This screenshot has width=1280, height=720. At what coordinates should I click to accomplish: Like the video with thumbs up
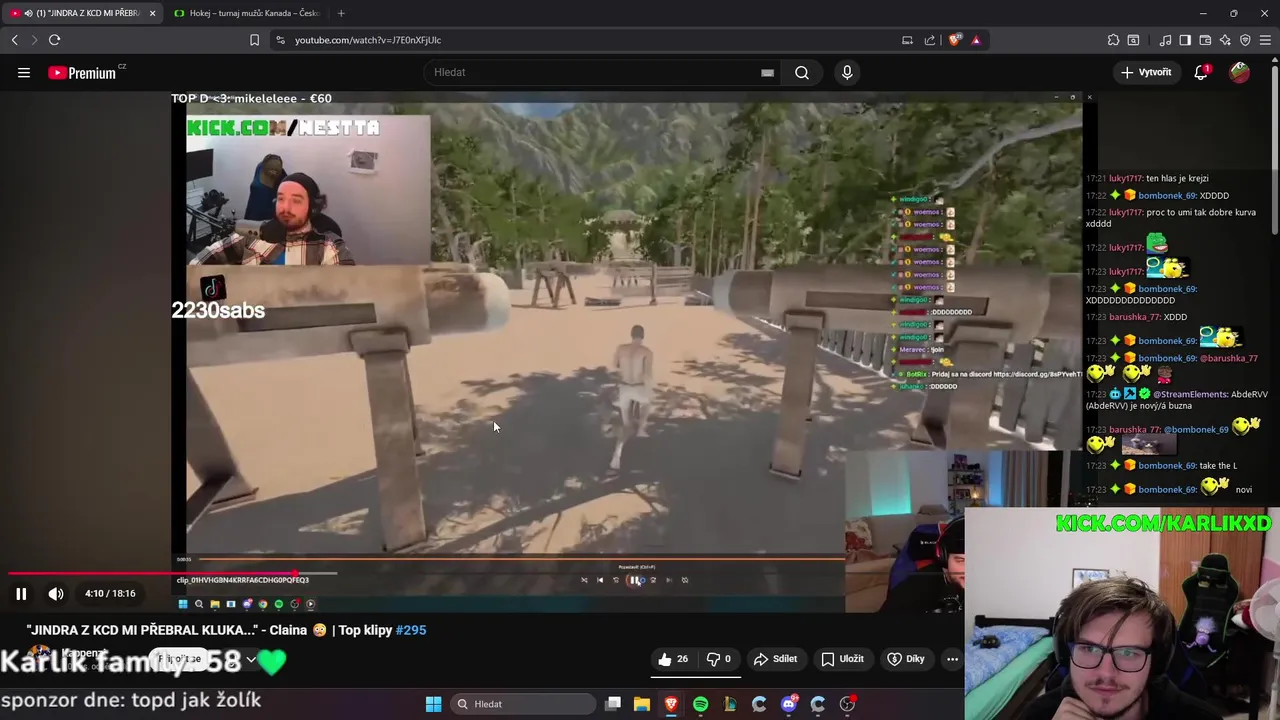coord(673,659)
